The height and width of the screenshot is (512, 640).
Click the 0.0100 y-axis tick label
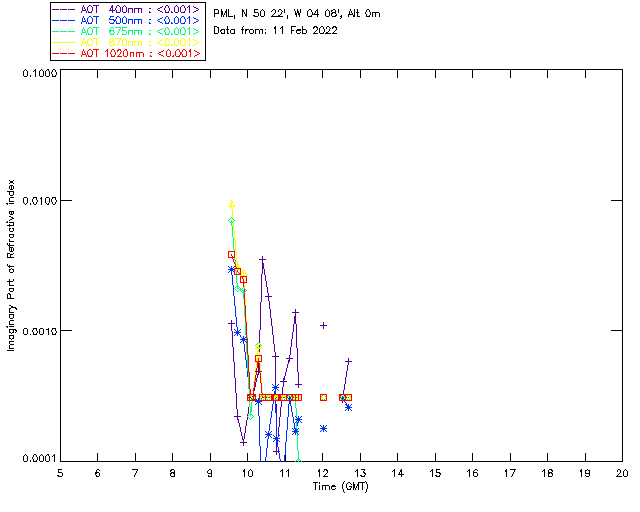pyautogui.click(x=39, y=201)
